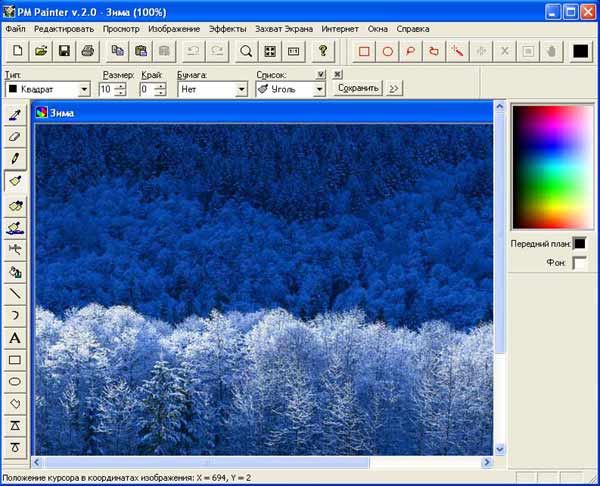Open the Список dropdown showing Уголь
This screenshot has width=600, height=486.
click(319, 89)
